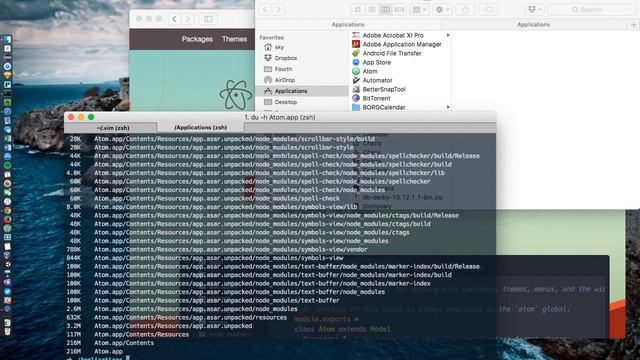The image size is (640, 360).
Task: Click the 2.6M app.asar.unpacked/node_modules line
Action: pyautogui.click(x=182, y=309)
